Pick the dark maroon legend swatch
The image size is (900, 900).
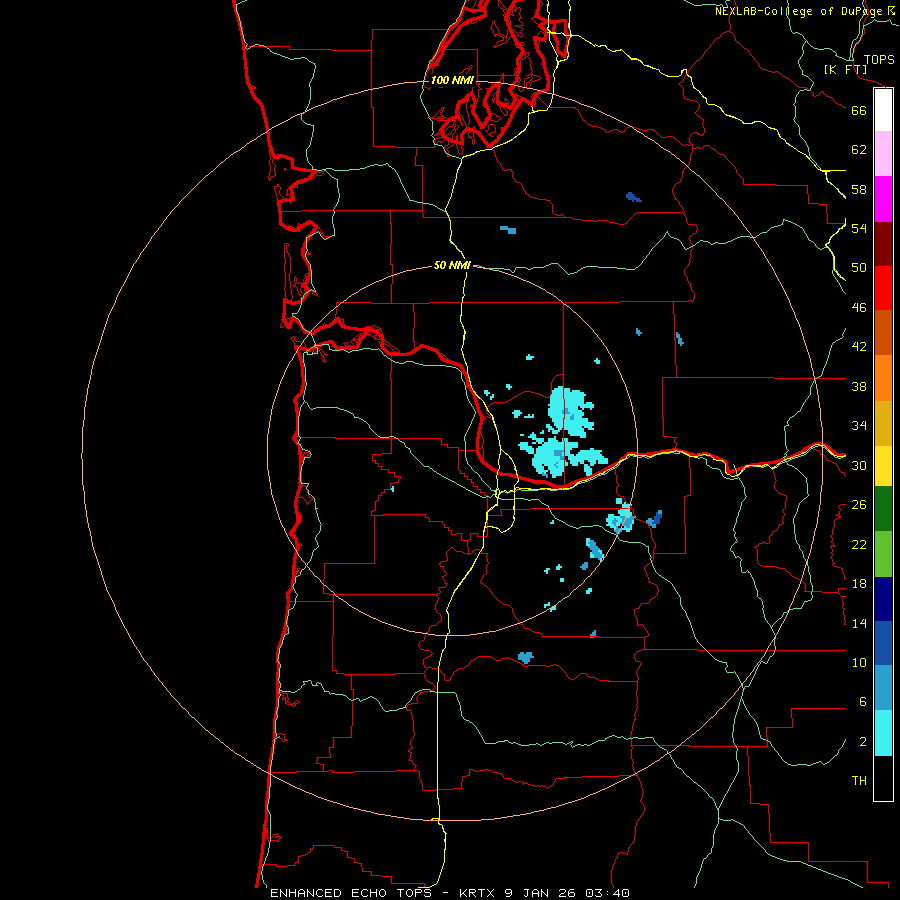tap(883, 243)
